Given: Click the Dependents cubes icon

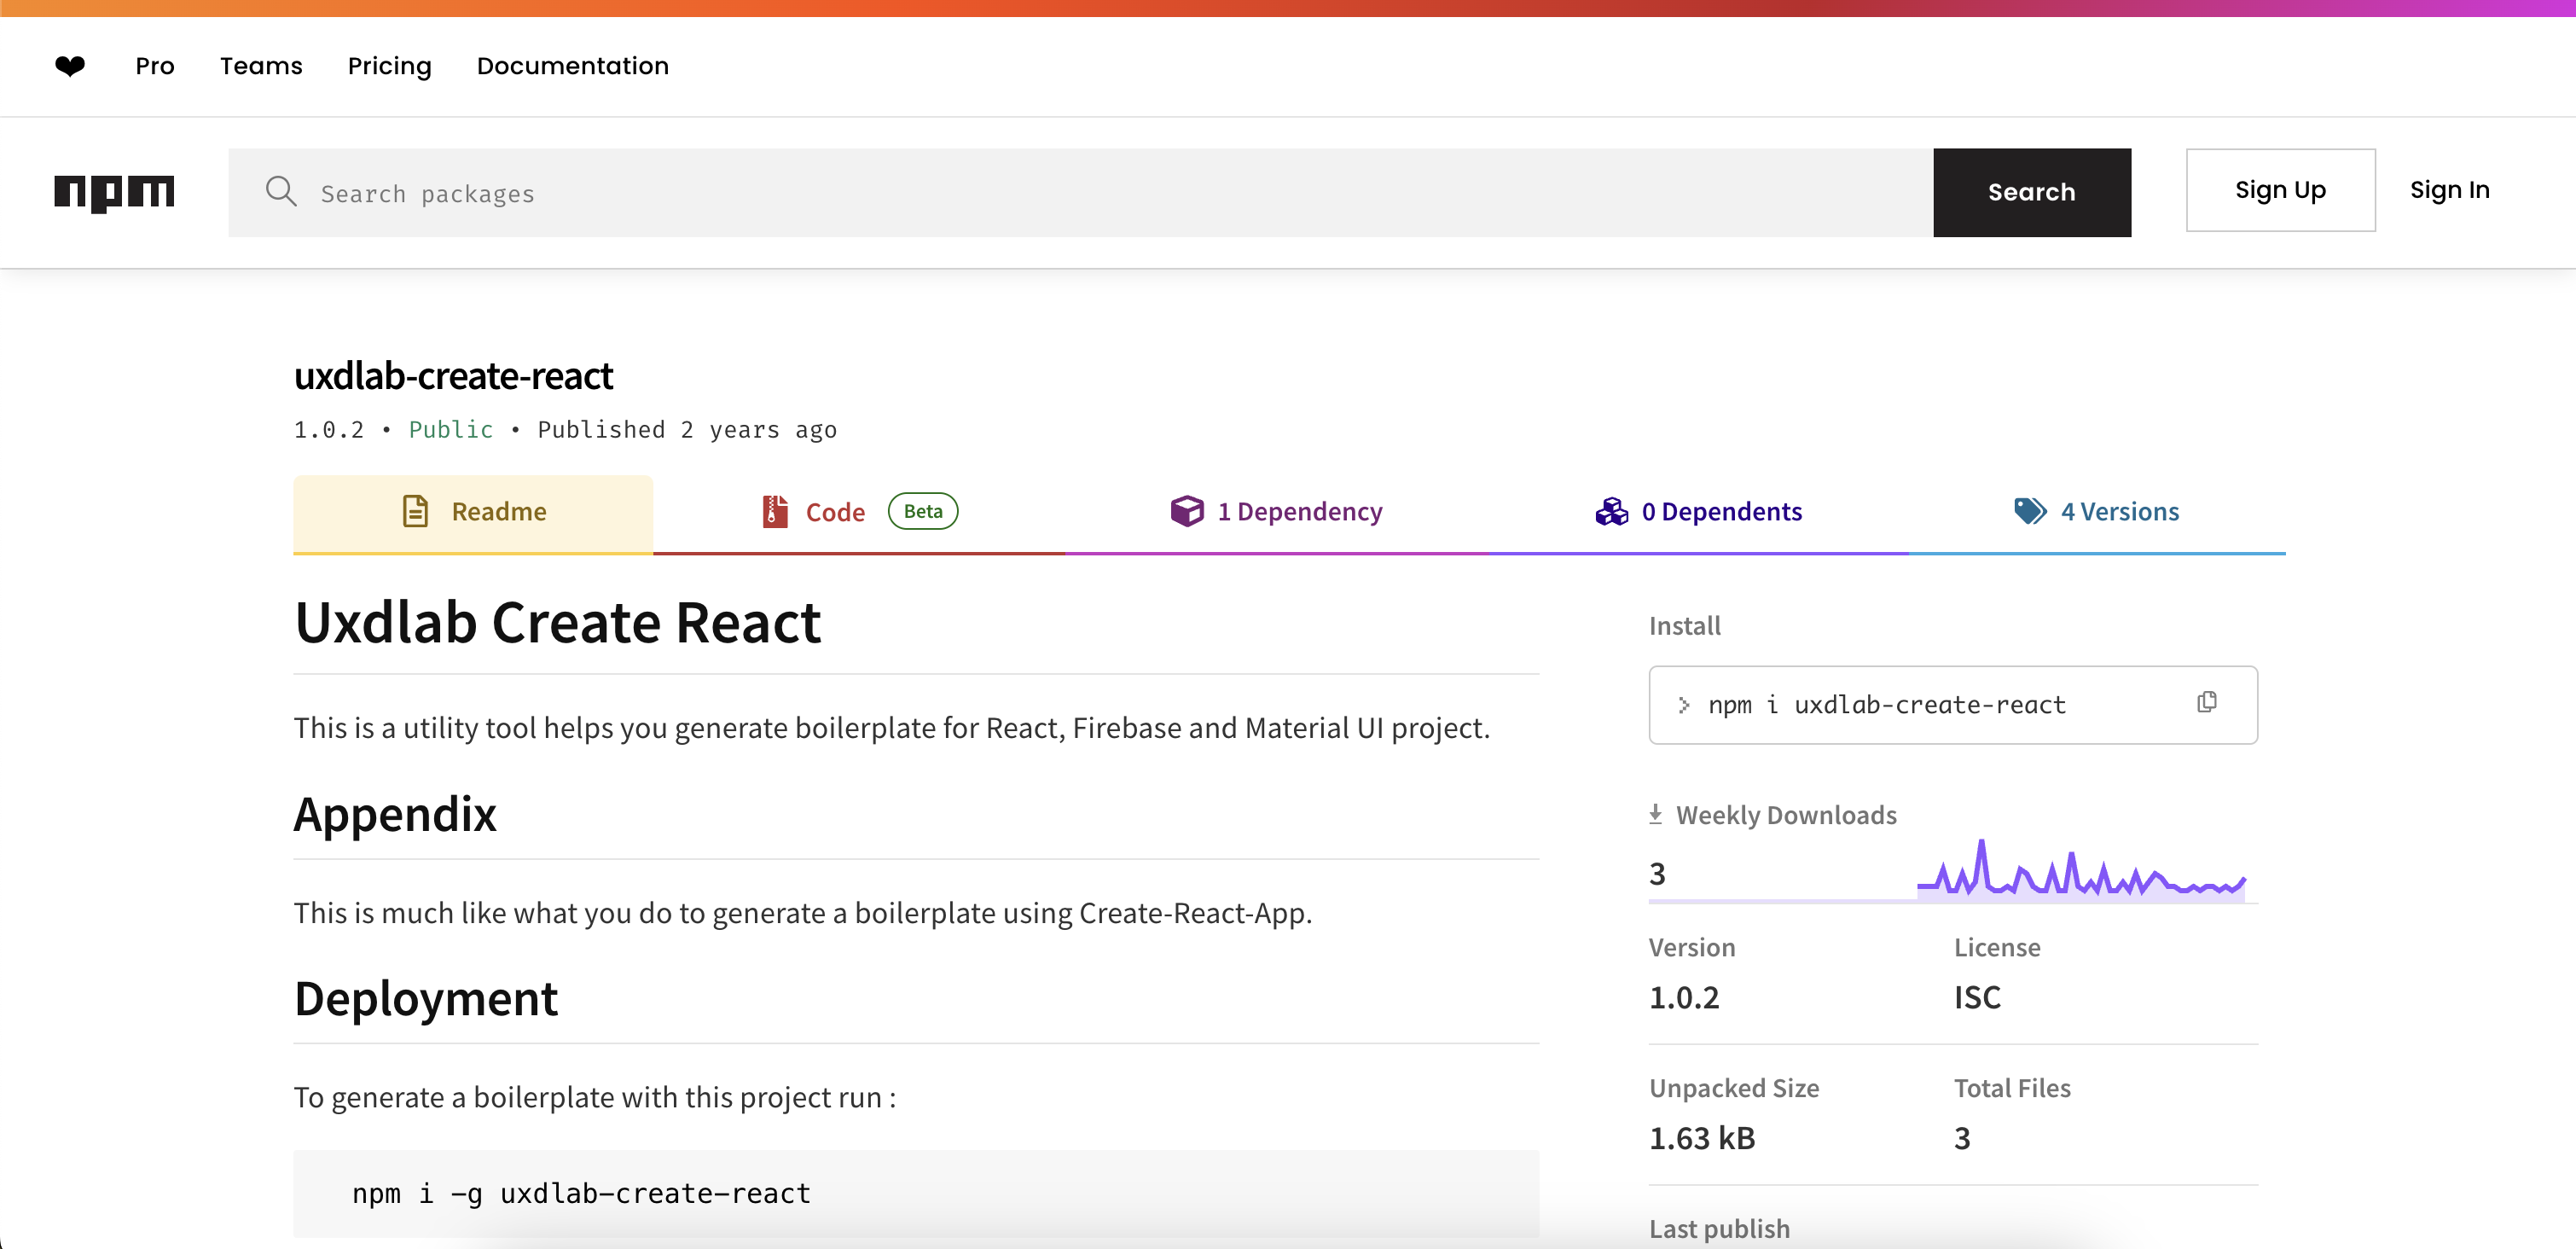Looking at the screenshot, I should coord(1611,511).
